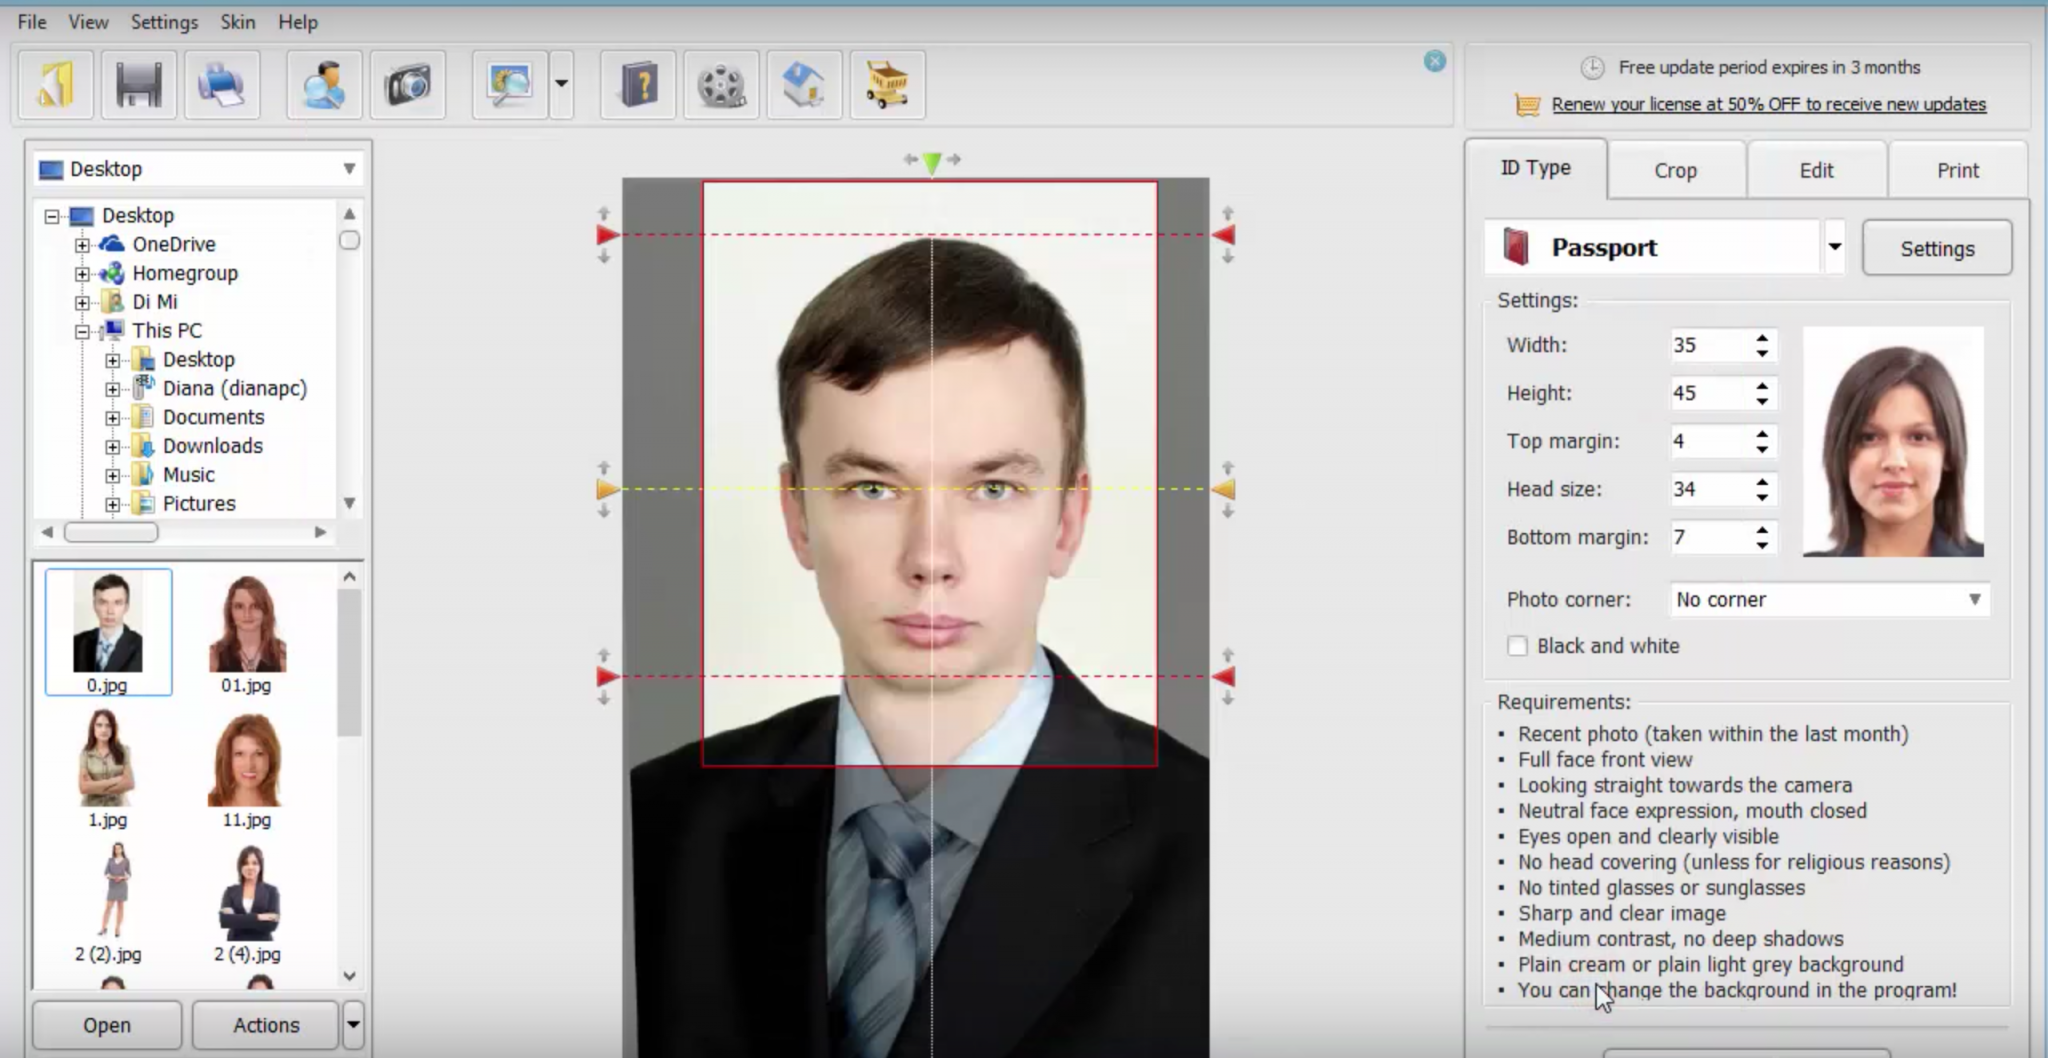The image size is (2048, 1058).
Task: Open the View menu
Action: (x=88, y=21)
